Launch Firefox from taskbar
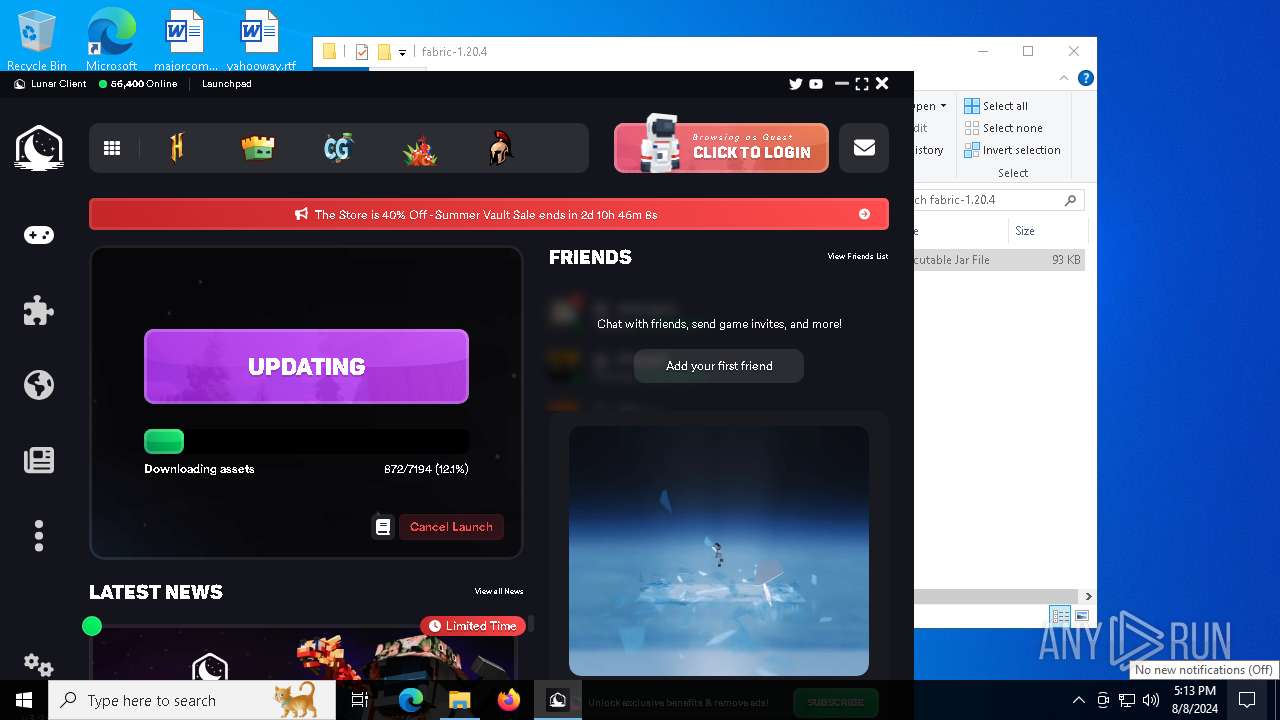This screenshot has height=720, width=1280. point(509,700)
